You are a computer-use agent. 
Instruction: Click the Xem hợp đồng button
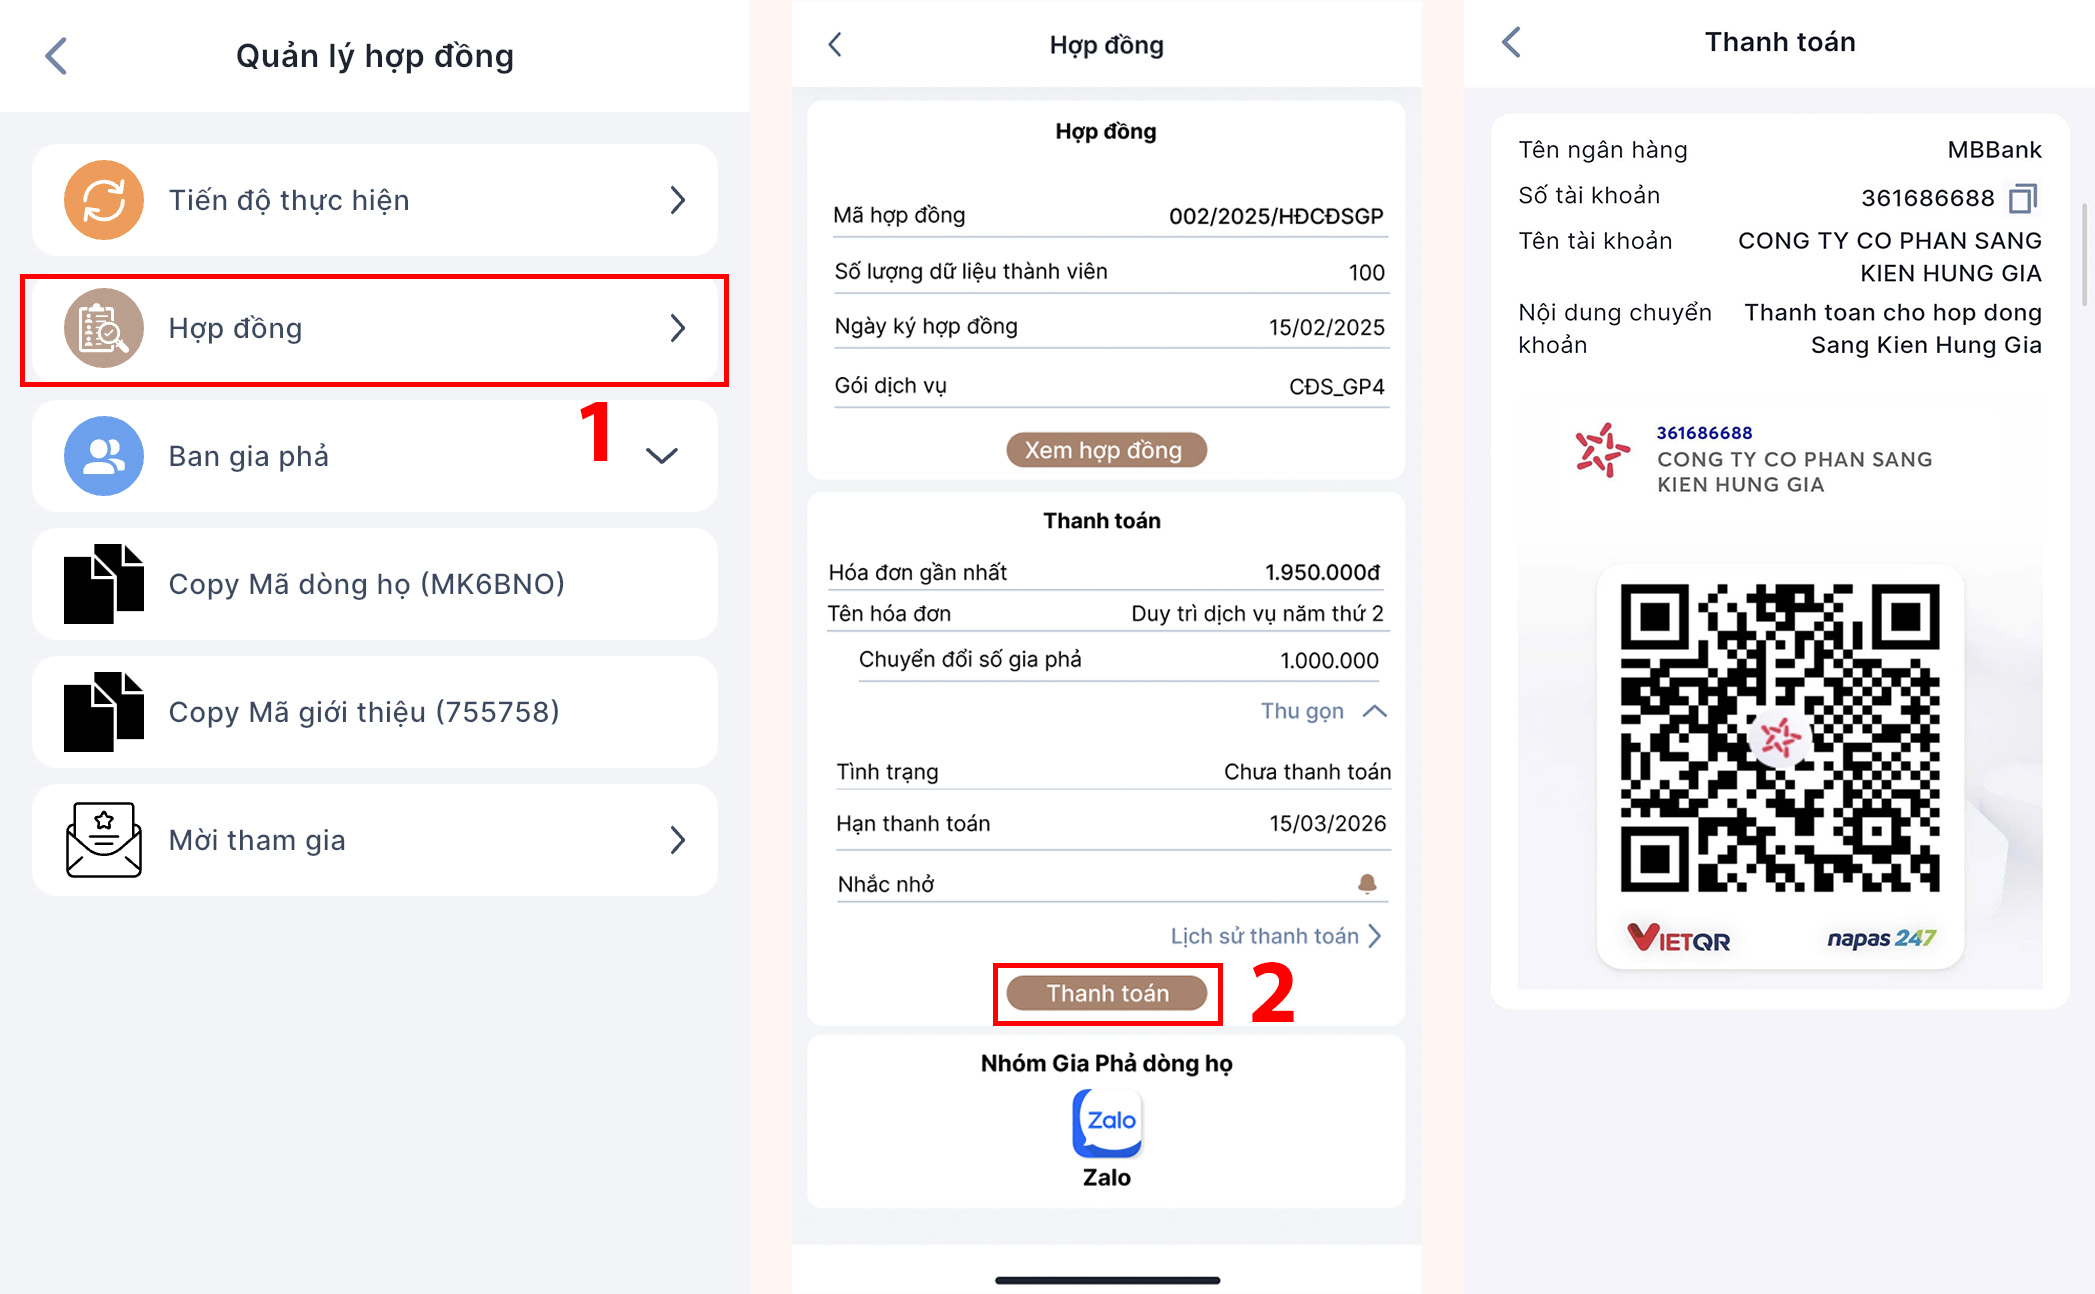(1106, 450)
